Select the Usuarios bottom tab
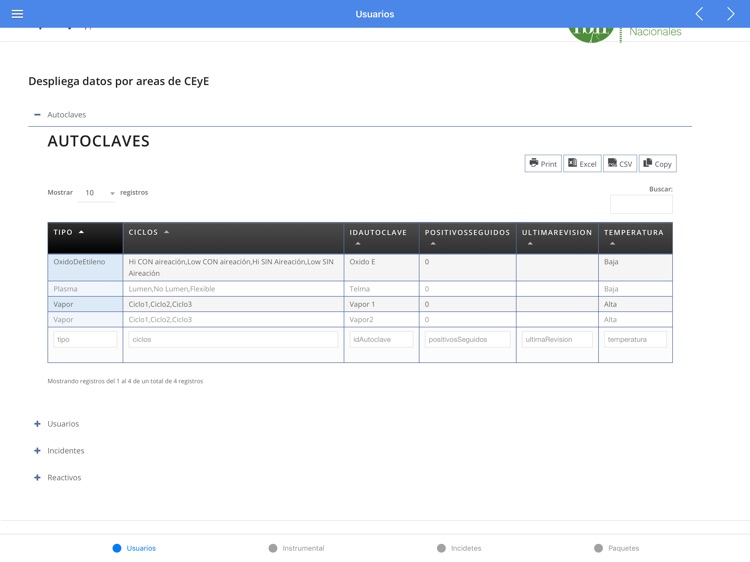 134,548
